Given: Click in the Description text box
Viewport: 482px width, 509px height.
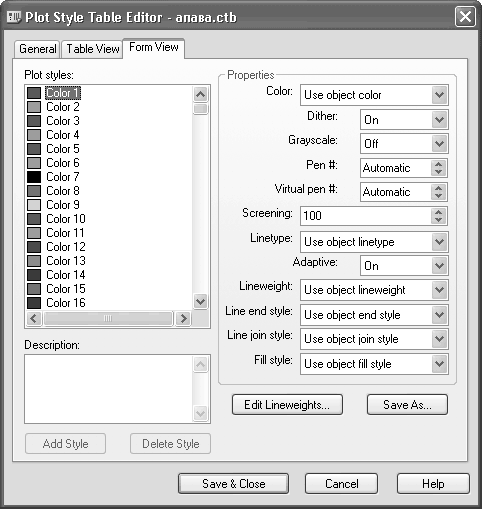Looking at the screenshot, I should 108,389.
